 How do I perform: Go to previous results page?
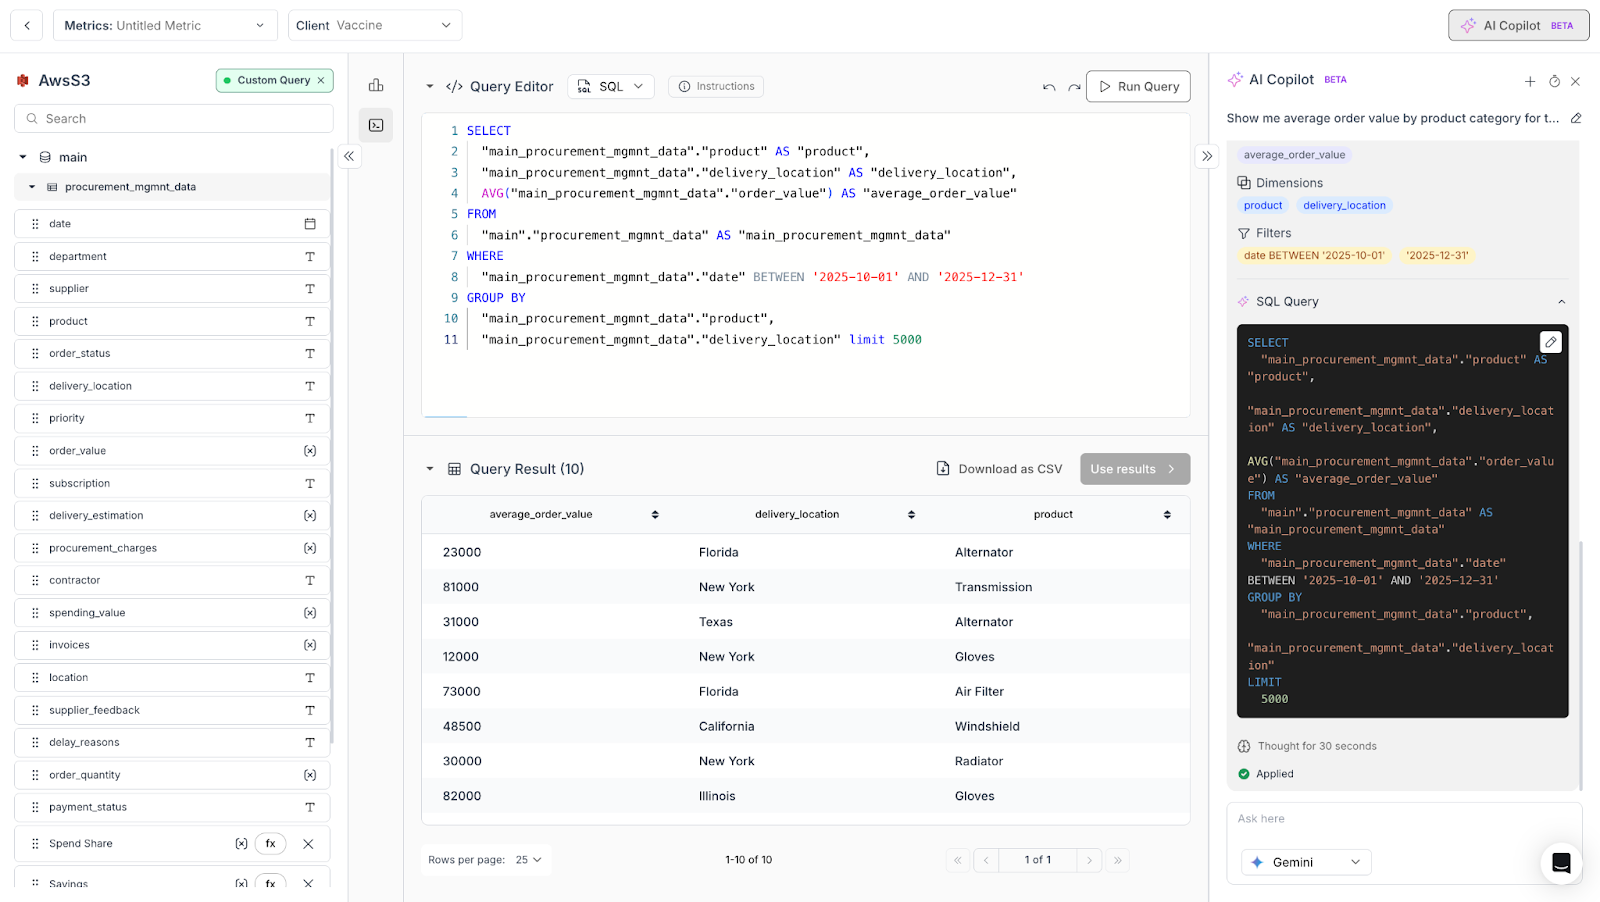(x=986, y=860)
